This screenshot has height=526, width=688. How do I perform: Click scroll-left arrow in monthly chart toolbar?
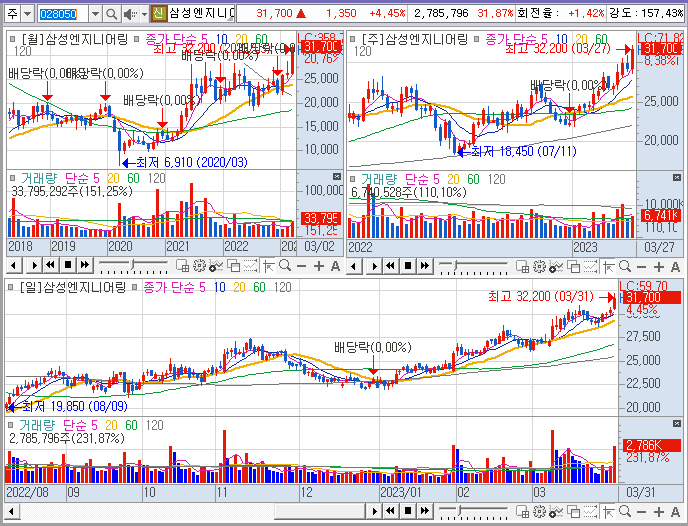click(14, 265)
